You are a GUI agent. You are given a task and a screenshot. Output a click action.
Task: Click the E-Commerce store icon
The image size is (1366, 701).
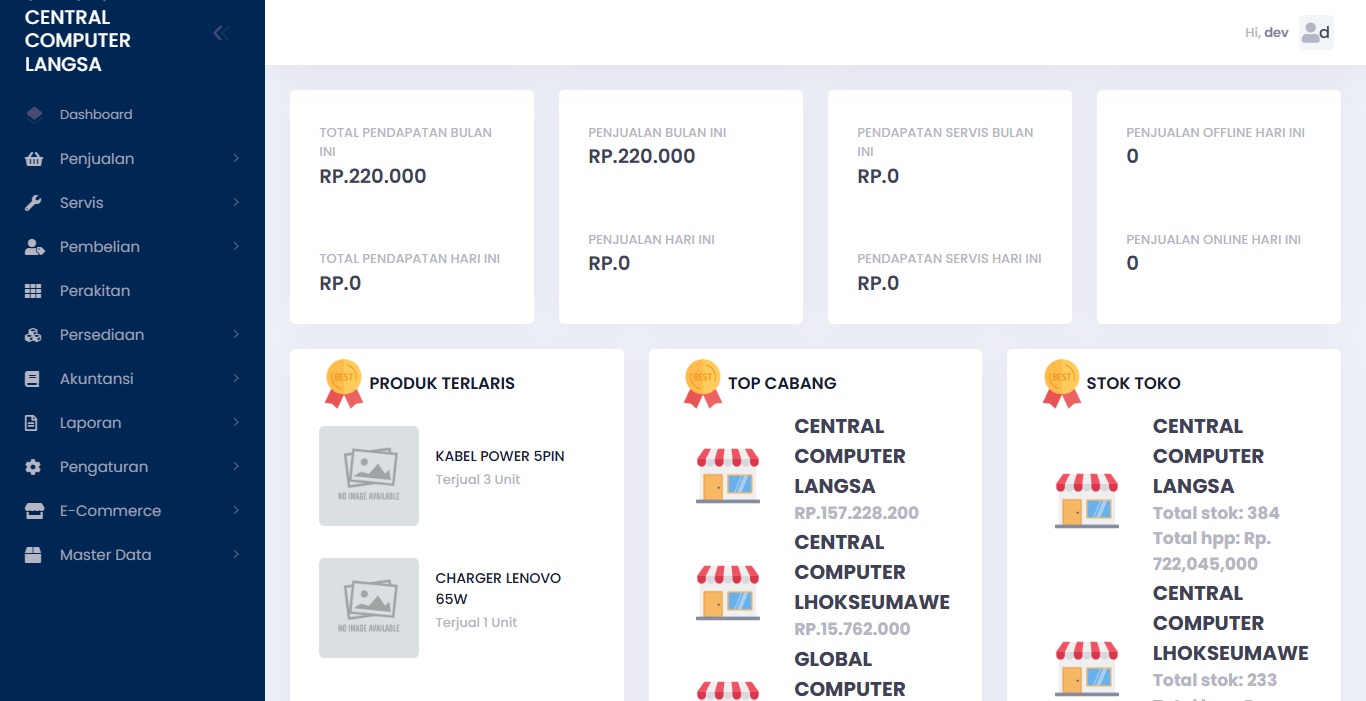(x=34, y=511)
